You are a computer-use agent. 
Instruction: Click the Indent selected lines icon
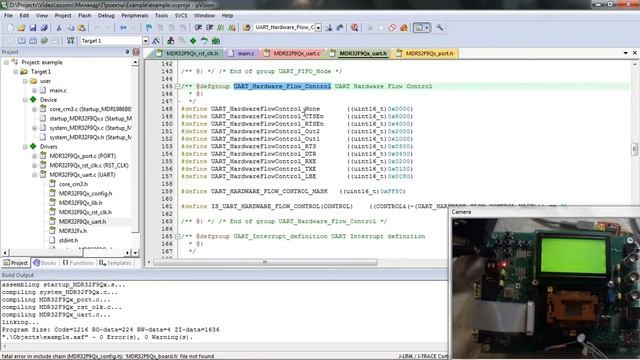(198, 28)
